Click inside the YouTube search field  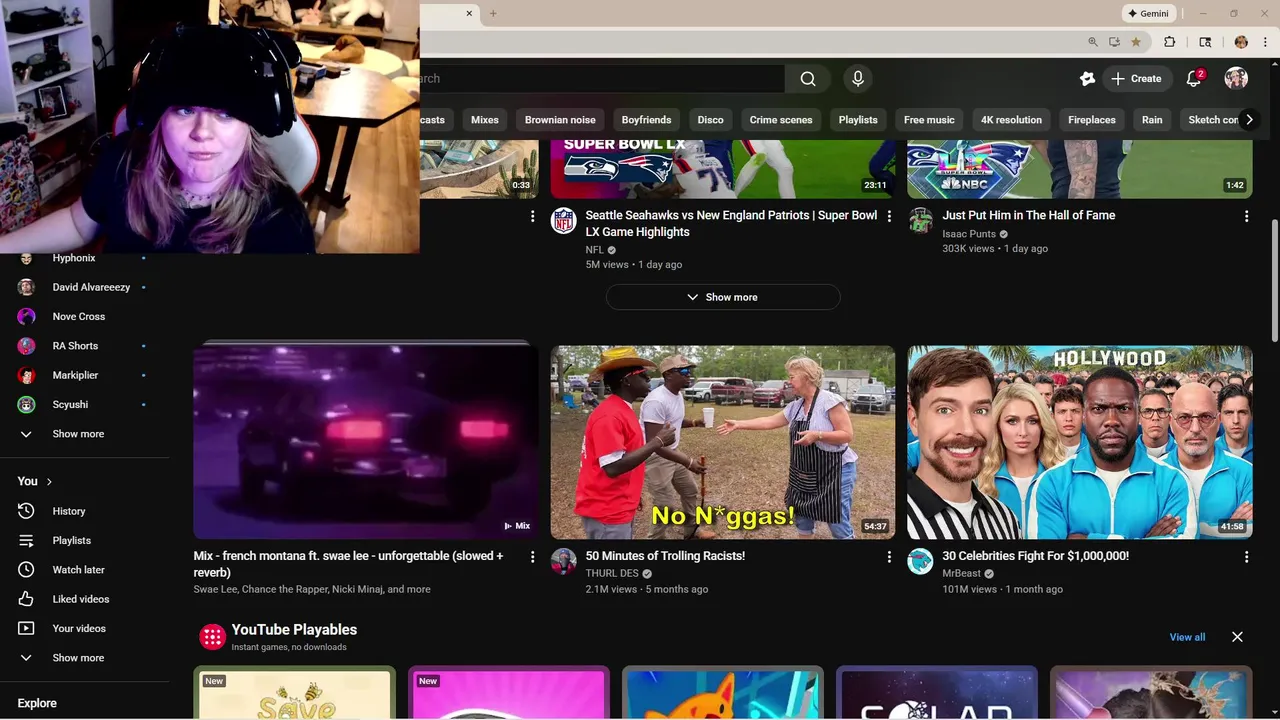pos(600,79)
